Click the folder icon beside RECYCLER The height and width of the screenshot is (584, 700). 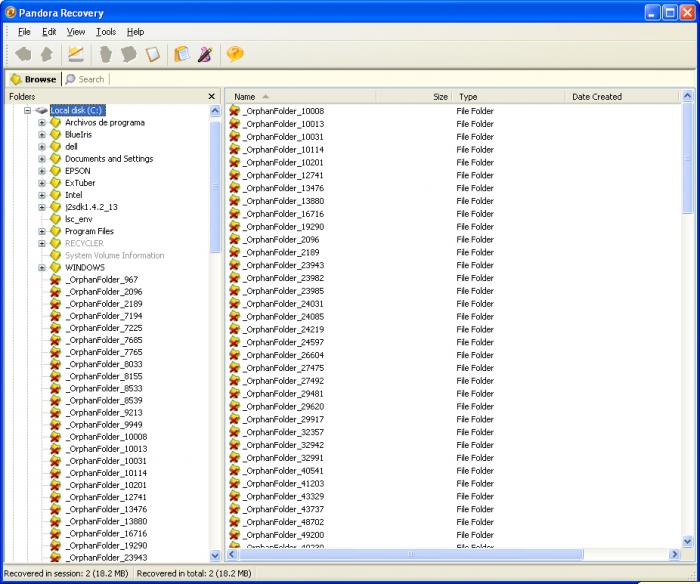(x=55, y=244)
